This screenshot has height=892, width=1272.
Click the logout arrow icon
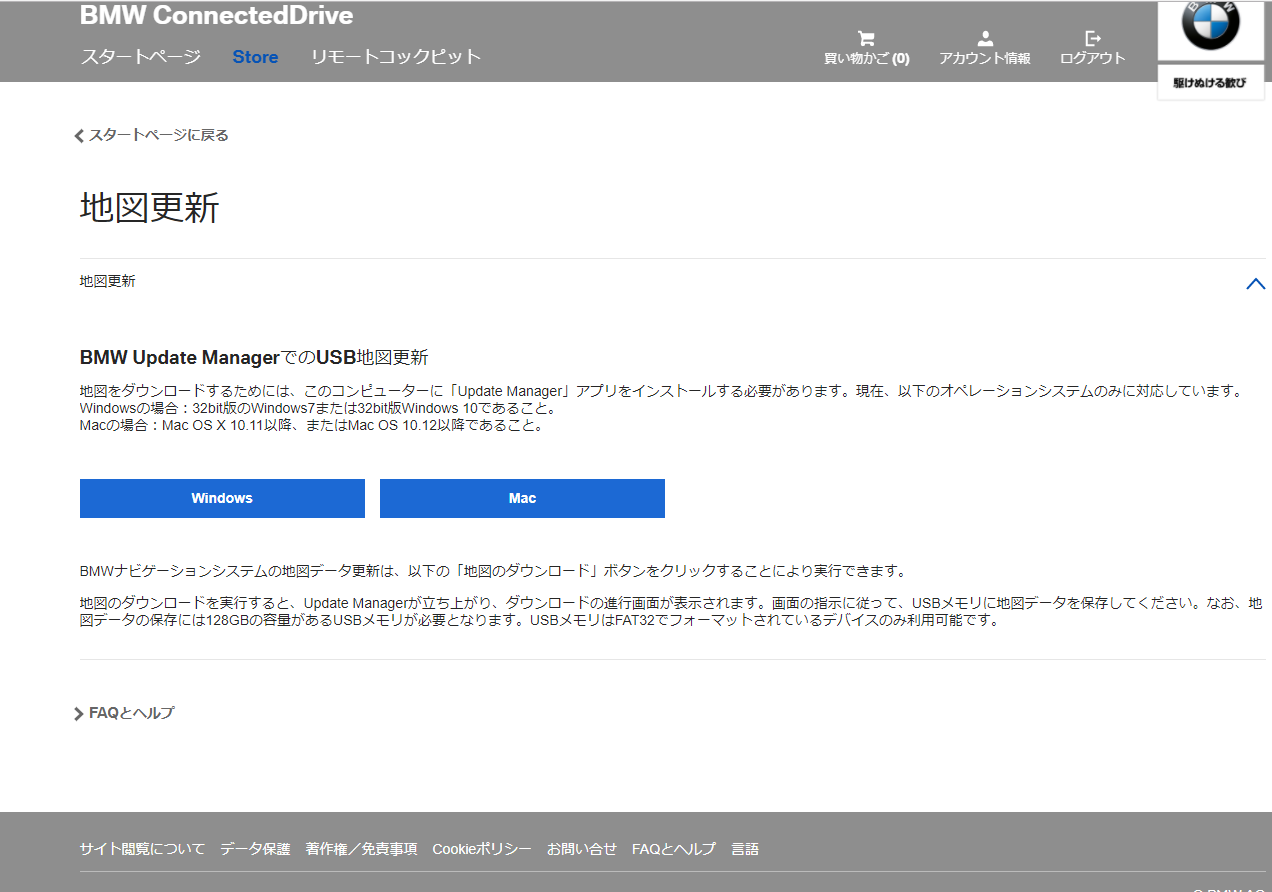tap(1093, 39)
